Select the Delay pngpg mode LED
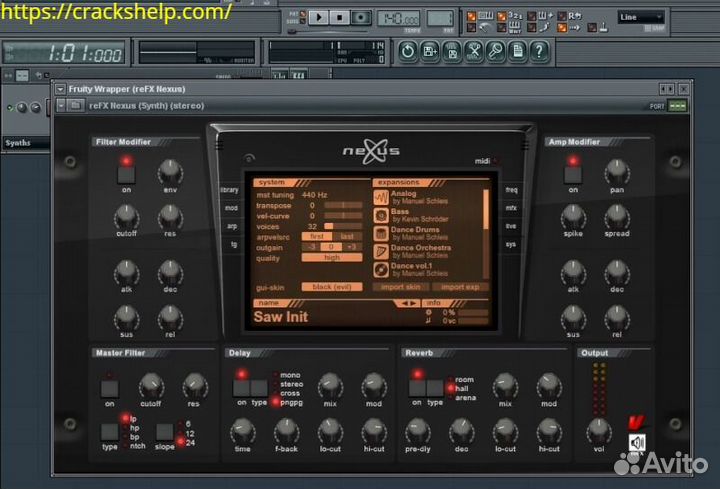720x489 pixels. pos(275,402)
